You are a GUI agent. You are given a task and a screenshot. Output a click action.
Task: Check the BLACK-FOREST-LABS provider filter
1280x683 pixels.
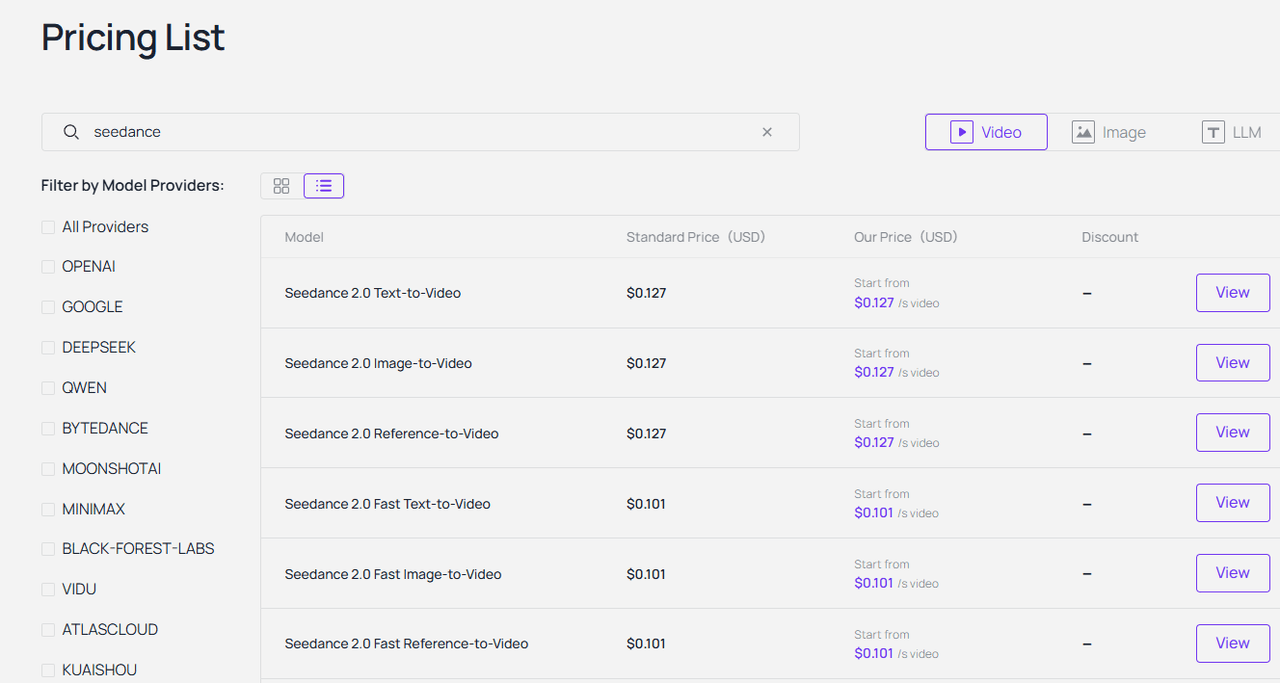(48, 549)
